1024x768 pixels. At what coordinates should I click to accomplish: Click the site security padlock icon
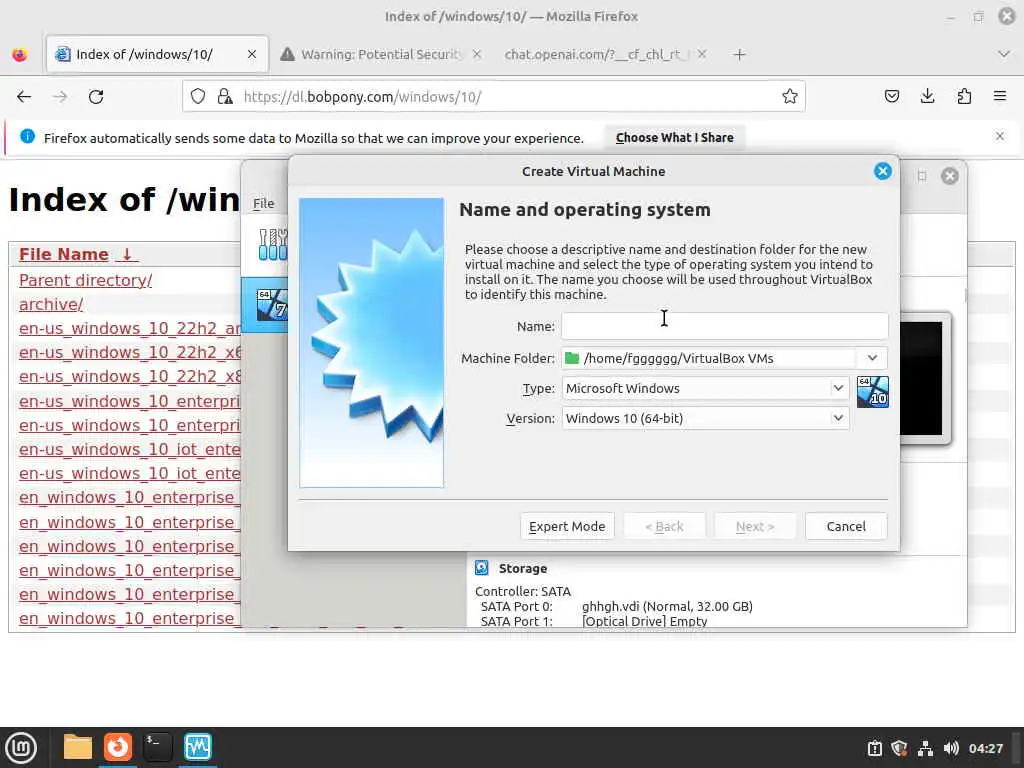point(225,97)
